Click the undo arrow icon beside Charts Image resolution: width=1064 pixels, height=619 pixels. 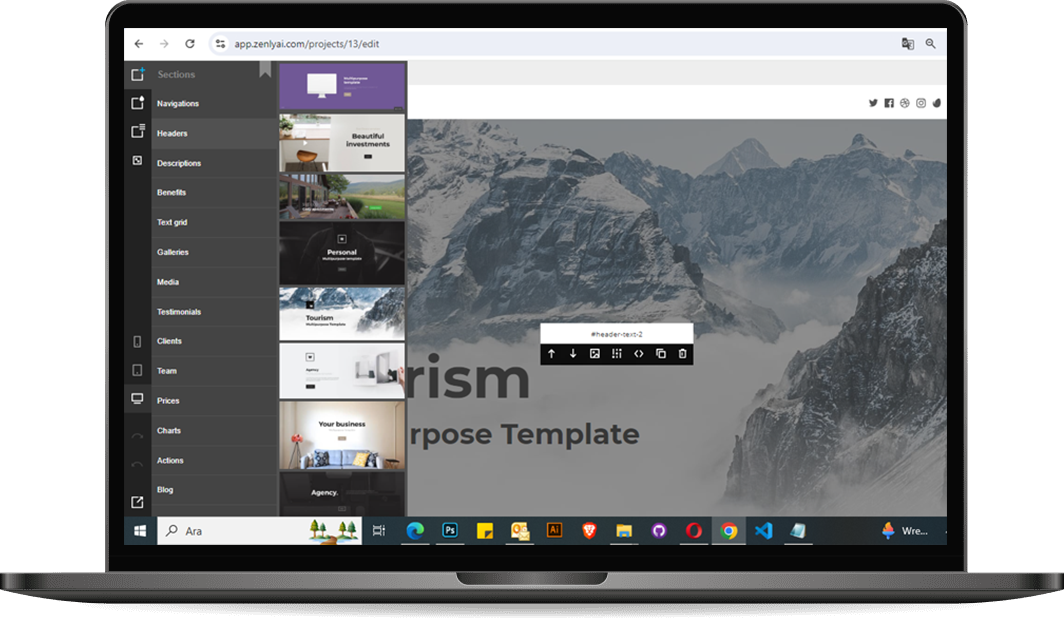point(137,436)
